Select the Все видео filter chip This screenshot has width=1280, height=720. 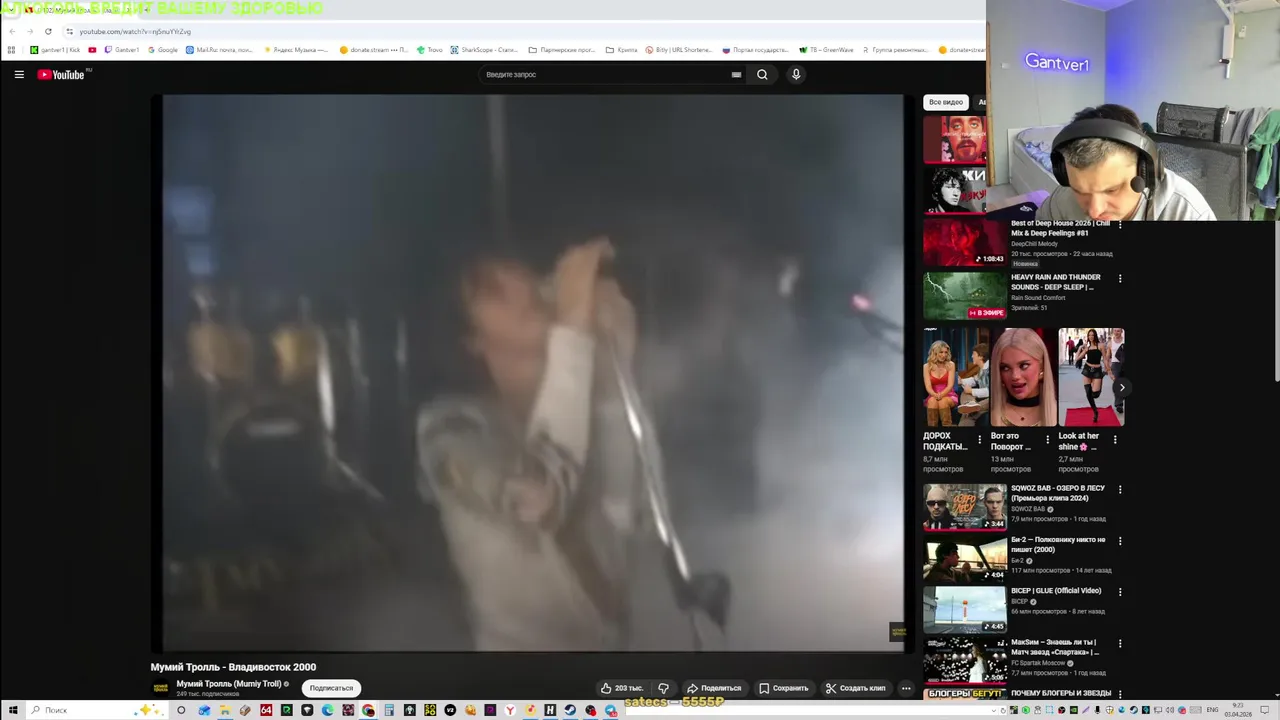[x=945, y=102]
